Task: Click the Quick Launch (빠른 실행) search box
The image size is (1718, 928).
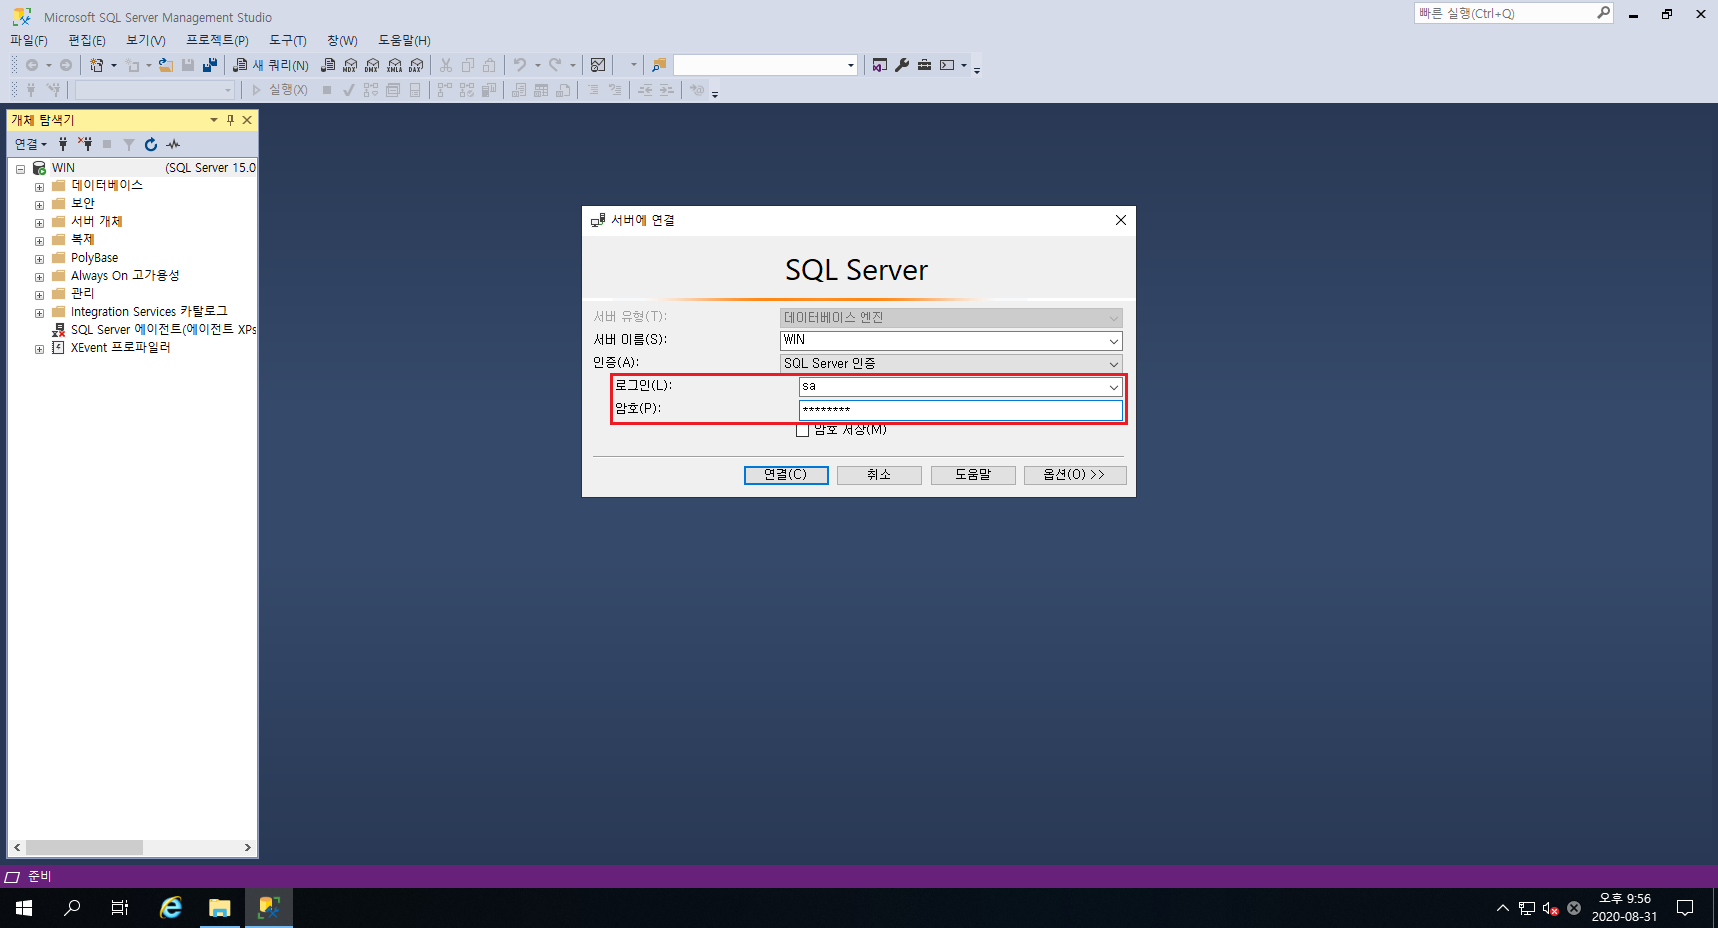Action: 1513,13
